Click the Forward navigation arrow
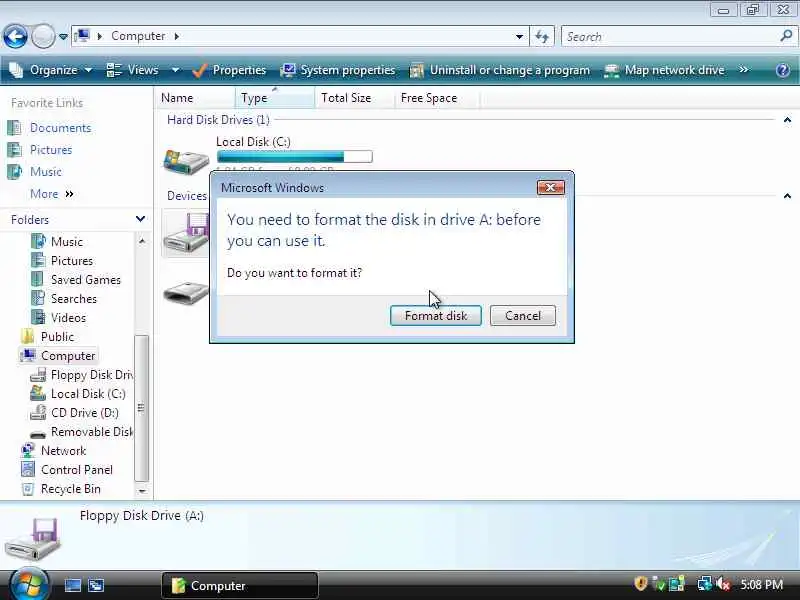 (43, 36)
